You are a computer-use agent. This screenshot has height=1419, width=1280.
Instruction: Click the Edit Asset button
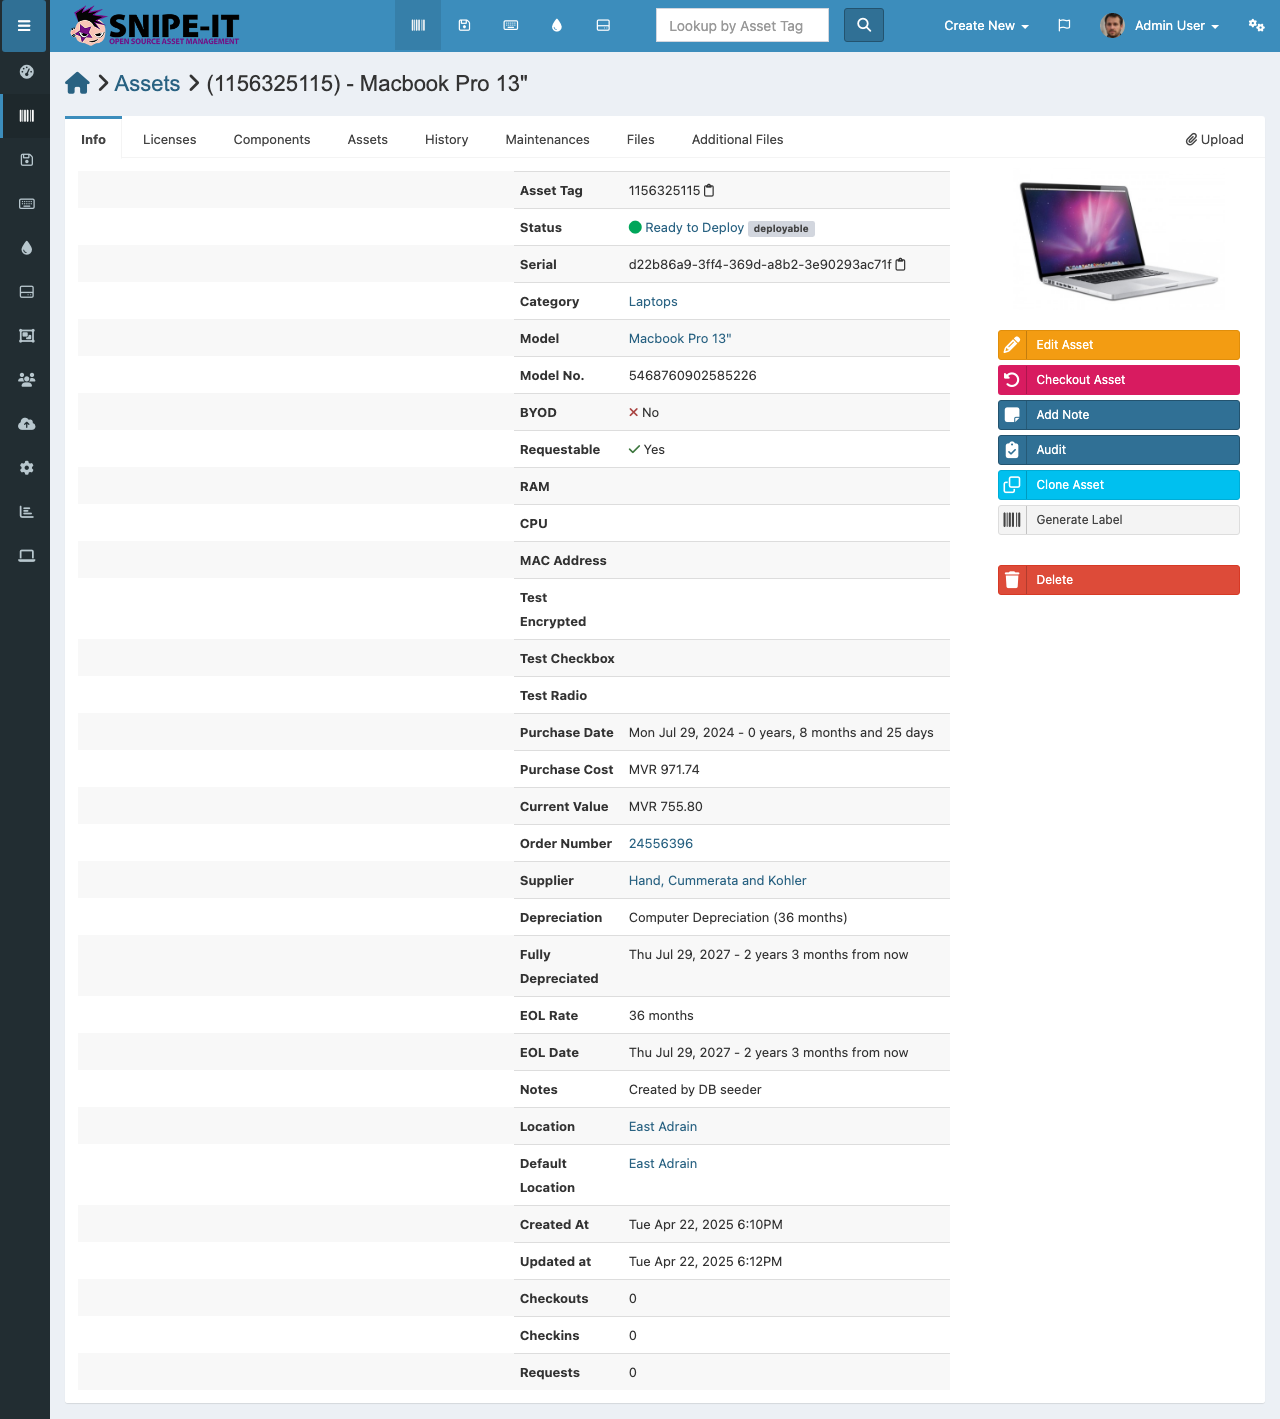[1118, 345]
